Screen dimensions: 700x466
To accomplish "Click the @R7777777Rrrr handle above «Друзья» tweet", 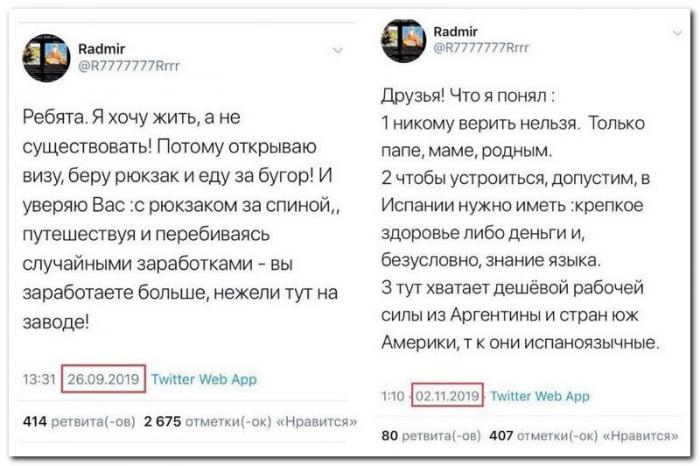I will [x=480, y=46].
